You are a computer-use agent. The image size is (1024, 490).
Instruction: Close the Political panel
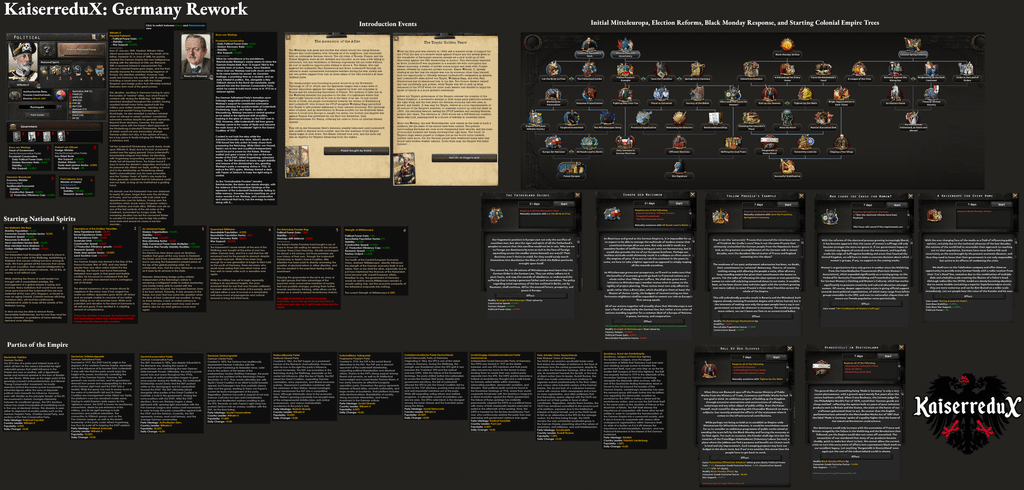(103, 37)
